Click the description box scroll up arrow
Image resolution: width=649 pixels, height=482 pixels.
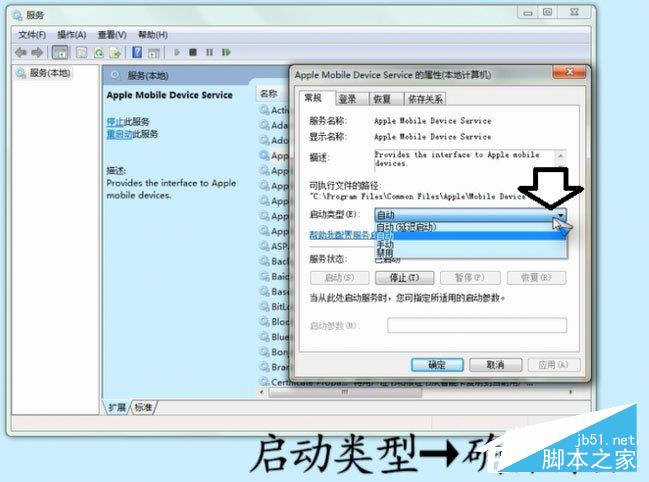point(560,156)
